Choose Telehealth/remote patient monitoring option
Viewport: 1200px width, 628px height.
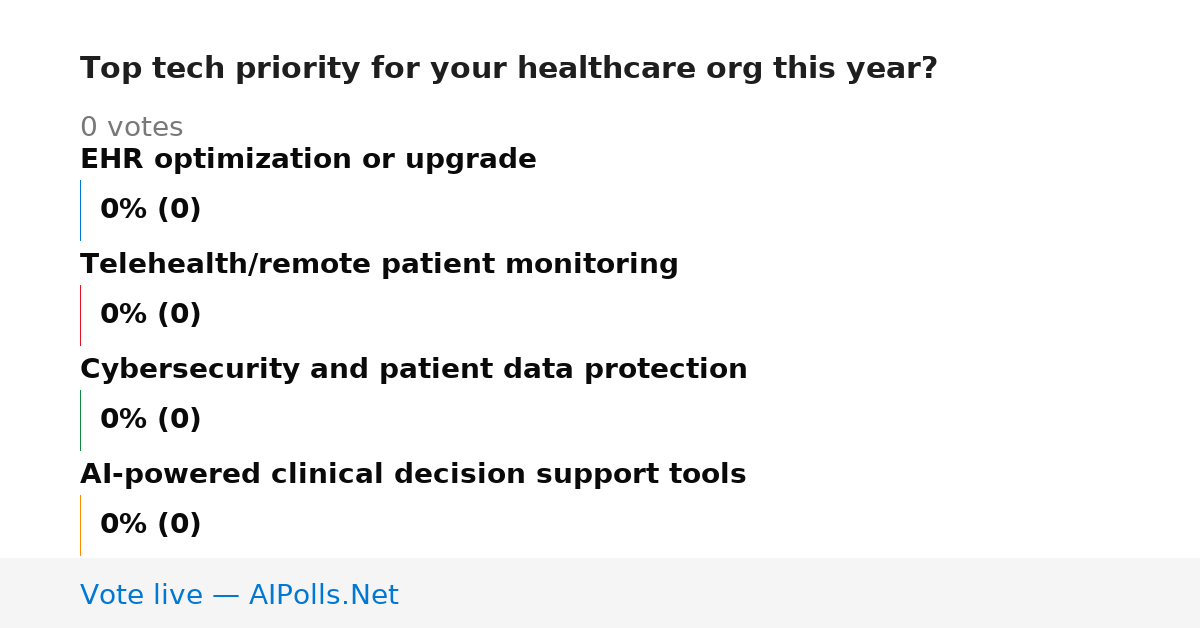tap(379, 265)
